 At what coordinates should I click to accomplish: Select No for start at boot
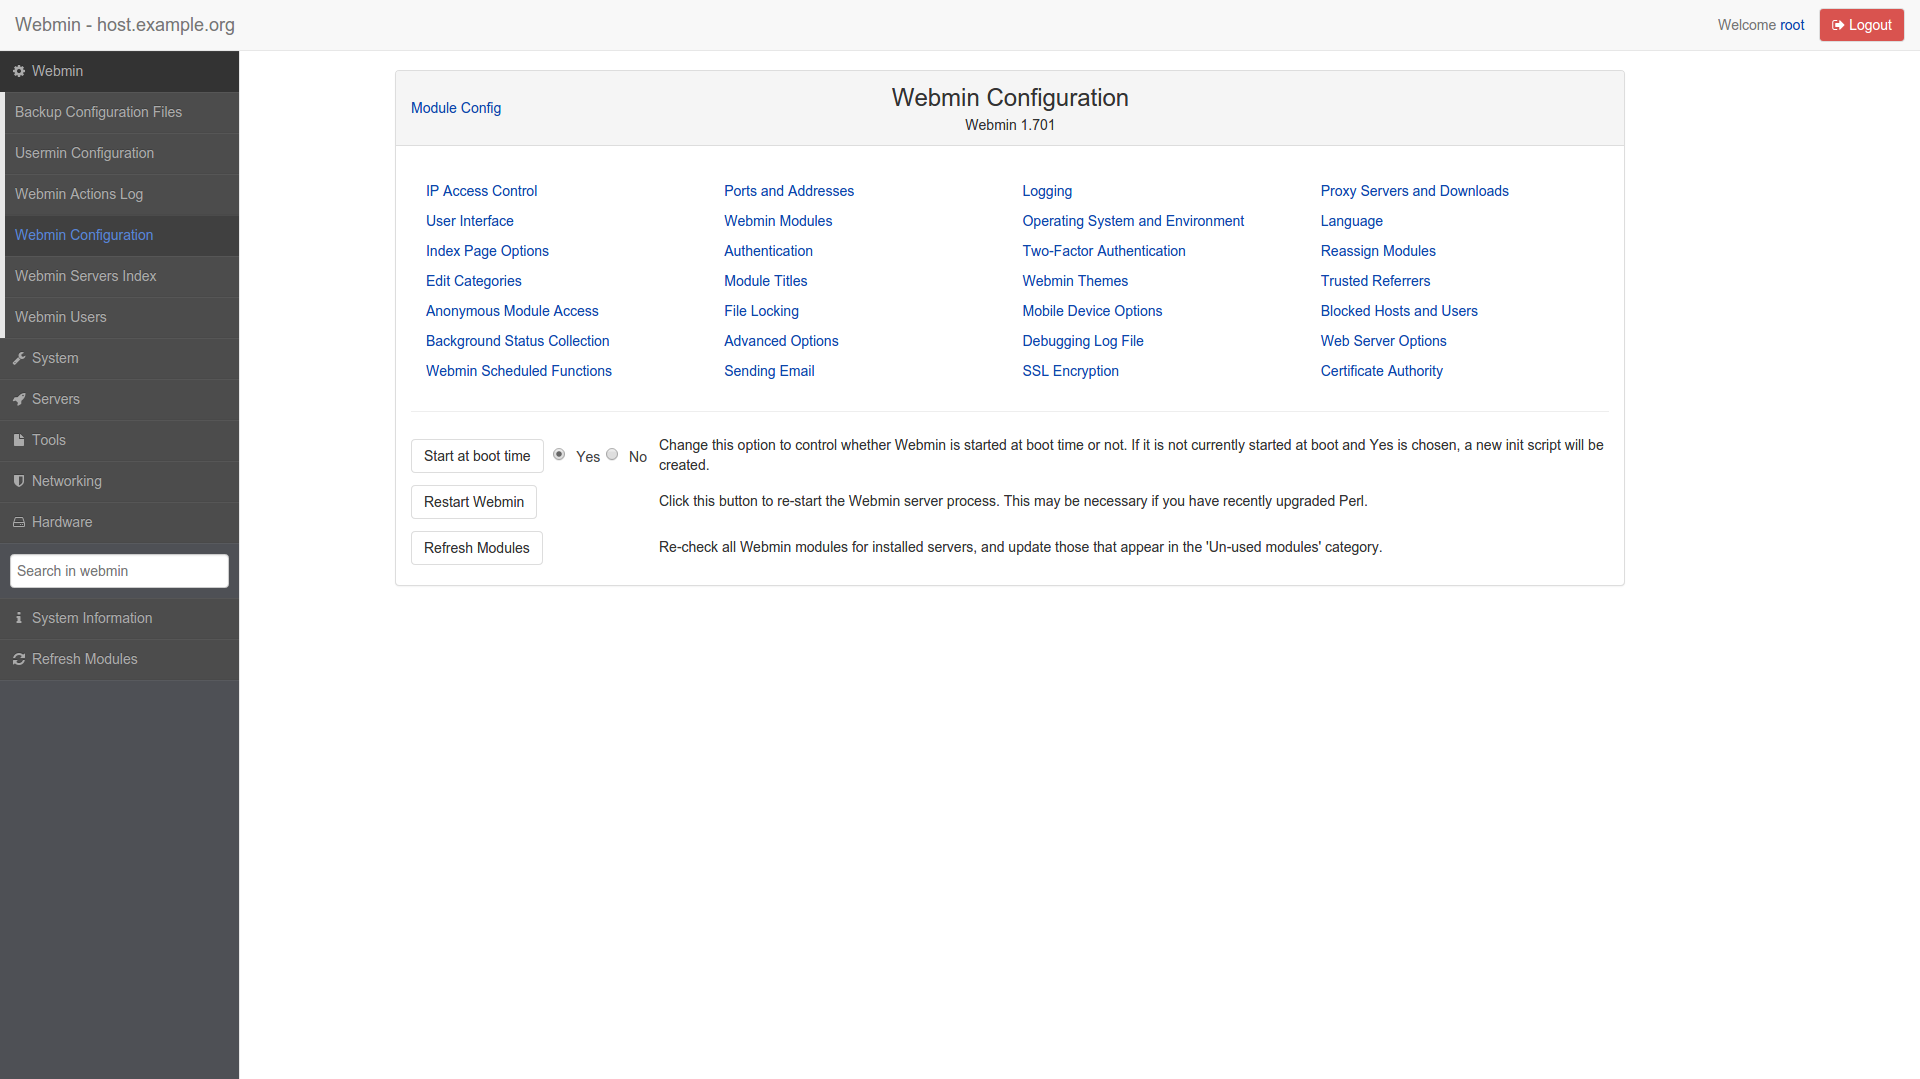click(612, 455)
